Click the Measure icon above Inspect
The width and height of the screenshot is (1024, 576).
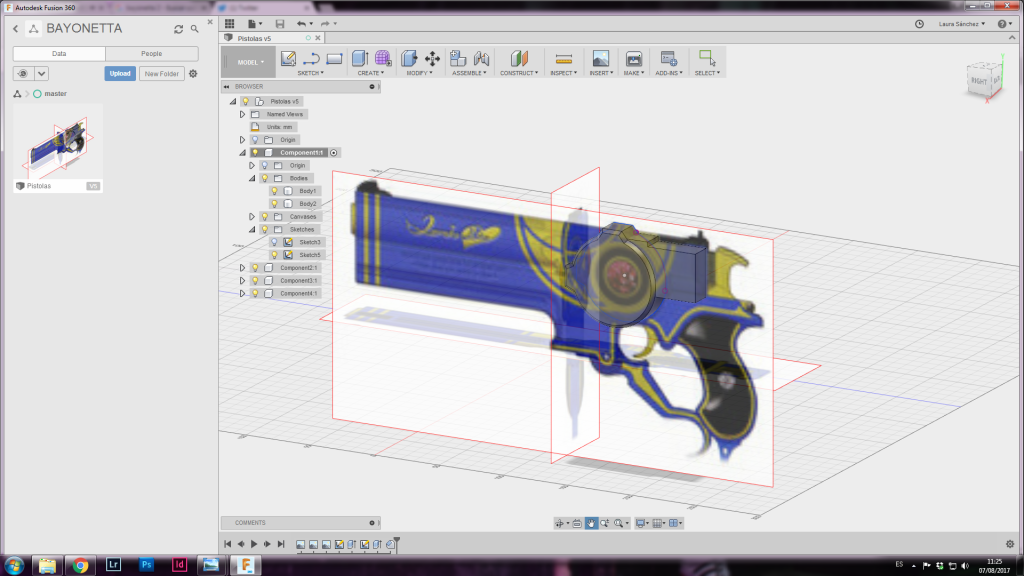point(564,58)
